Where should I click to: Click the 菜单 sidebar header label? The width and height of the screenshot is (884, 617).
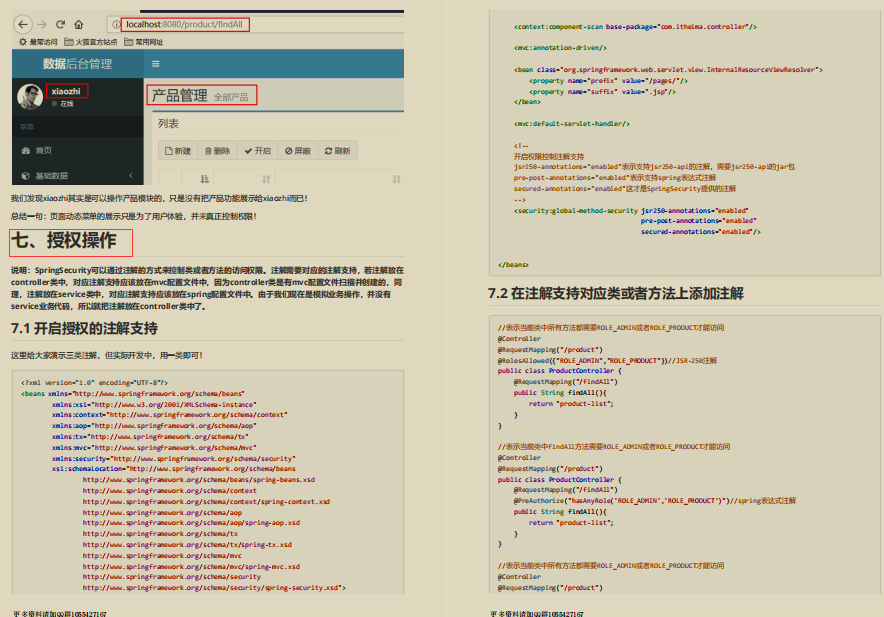pos(26,127)
